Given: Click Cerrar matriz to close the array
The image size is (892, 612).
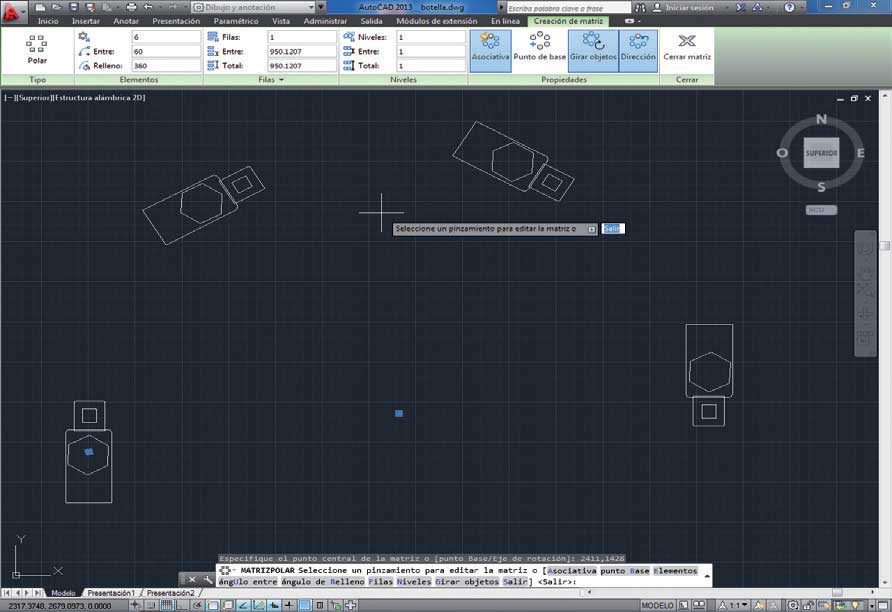Looking at the screenshot, I should [687, 48].
